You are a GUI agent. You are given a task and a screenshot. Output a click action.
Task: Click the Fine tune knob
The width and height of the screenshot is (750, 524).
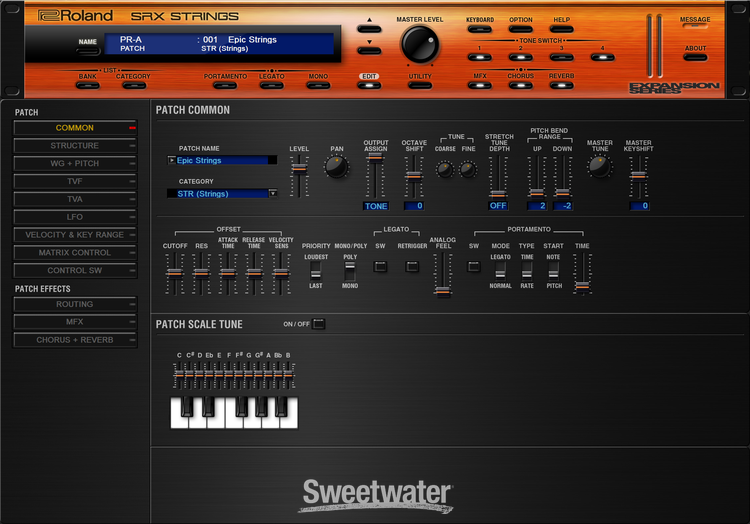click(468, 169)
